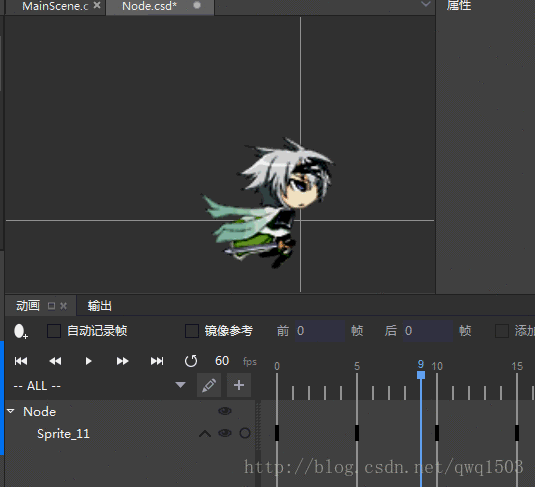
Task: Click the 前 frames input field
Action: (x=320, y=331)
